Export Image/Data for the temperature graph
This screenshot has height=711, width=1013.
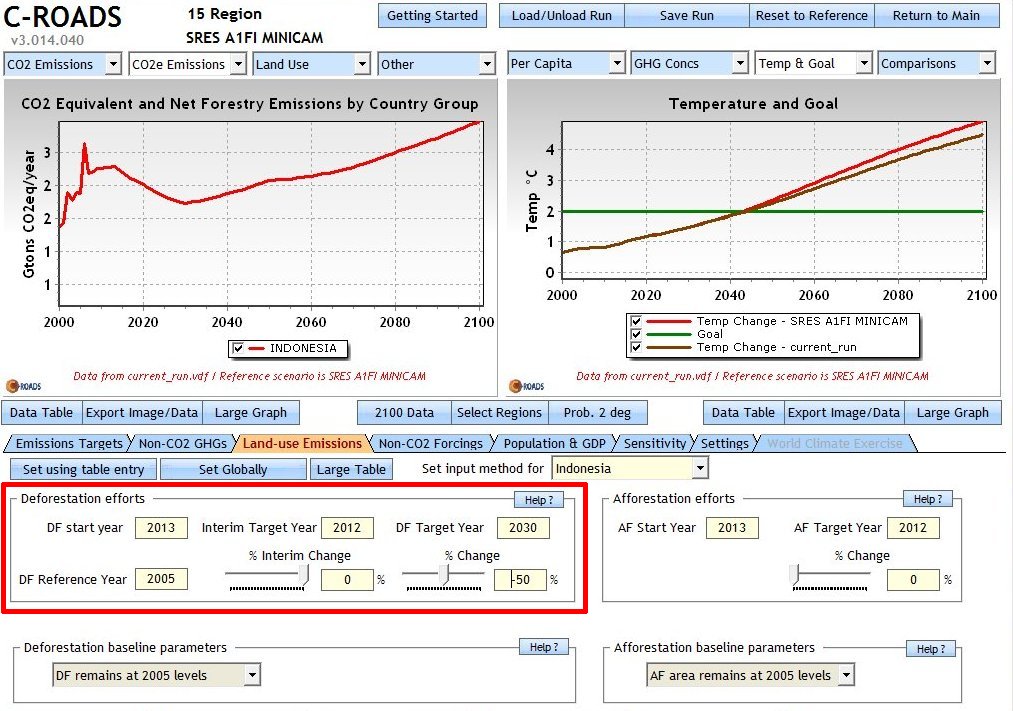[x=844, y=413]
